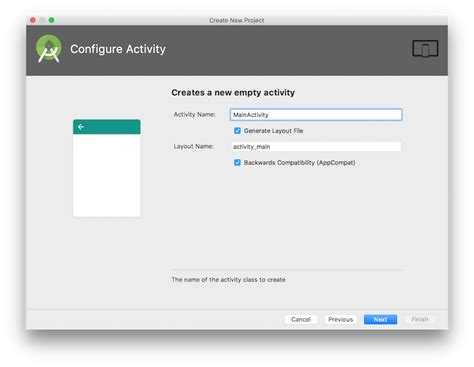The width and height of the screenshot is (474, 367).
Task: Click the Previous button
Action: pos(340,319)
